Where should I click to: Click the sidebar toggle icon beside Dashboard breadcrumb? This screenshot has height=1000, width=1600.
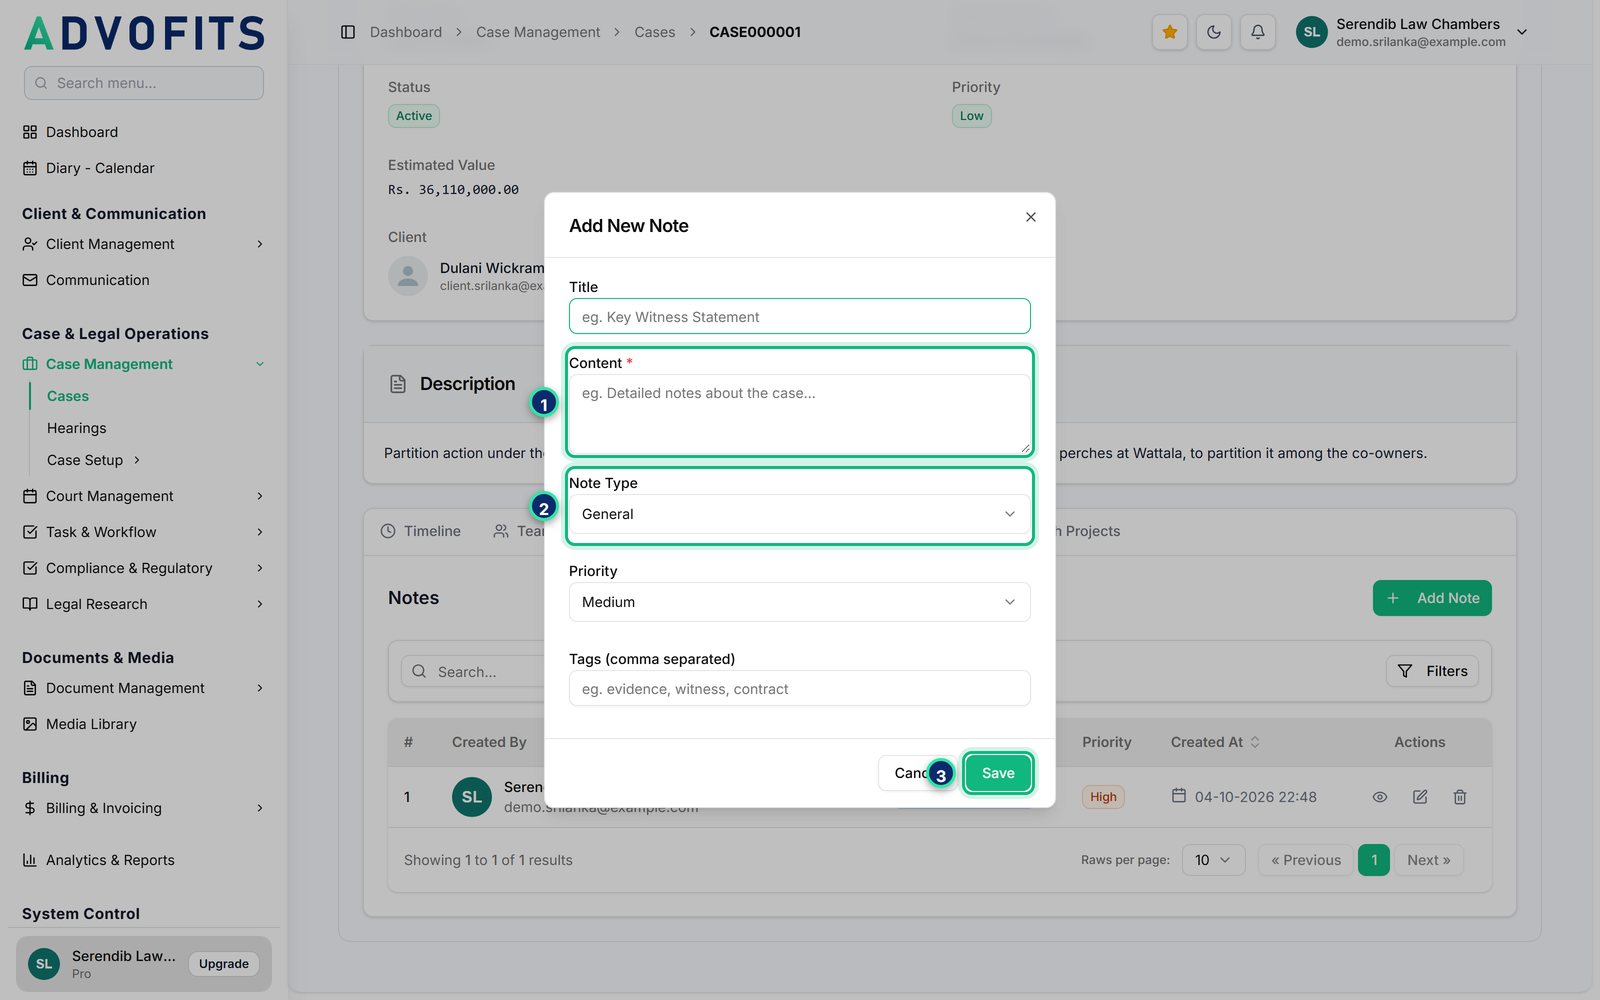point(348,32)
